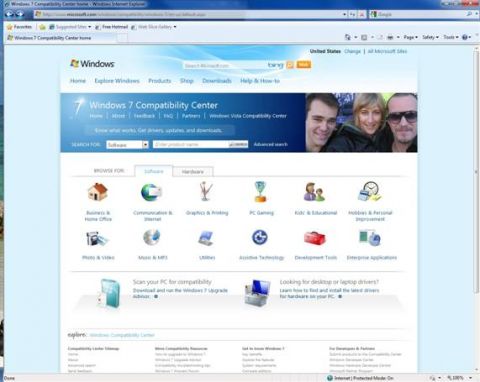The image size is (480, 382).
Task: Click the Web orange search button
Action: coord(303,65)
